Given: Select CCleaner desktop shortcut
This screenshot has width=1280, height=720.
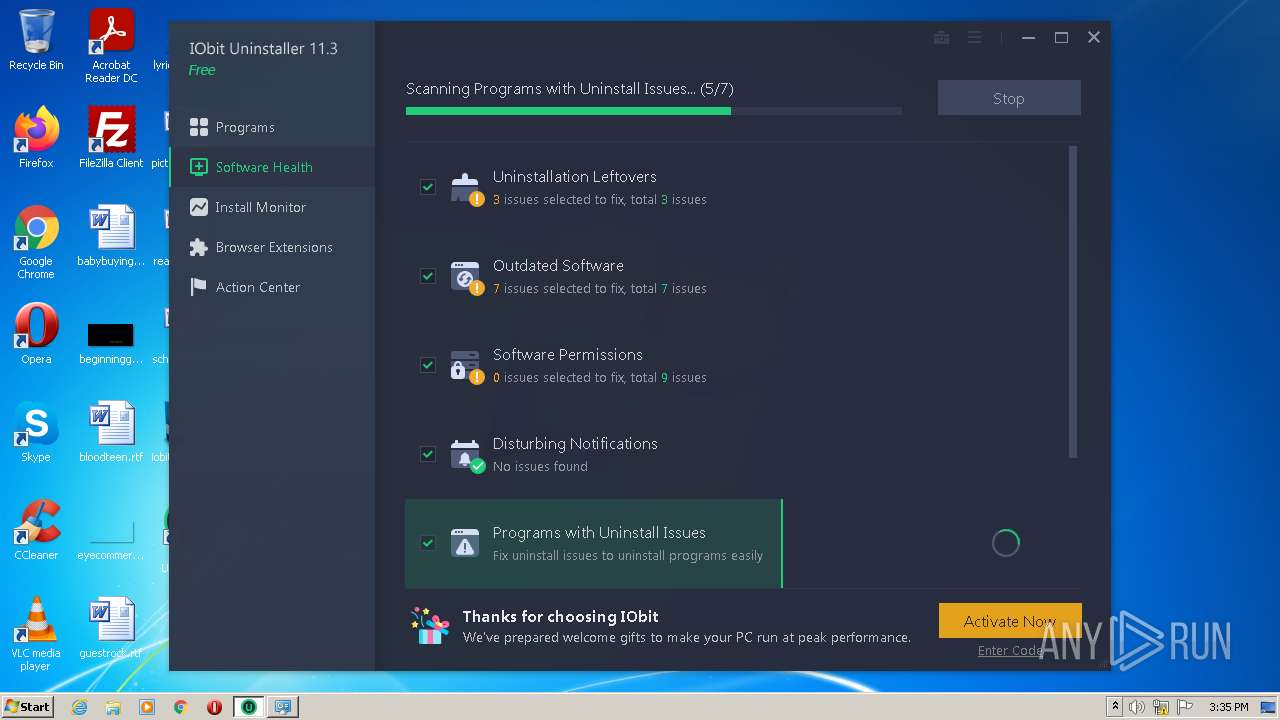Looking at the screenshot, I should 36,530.
